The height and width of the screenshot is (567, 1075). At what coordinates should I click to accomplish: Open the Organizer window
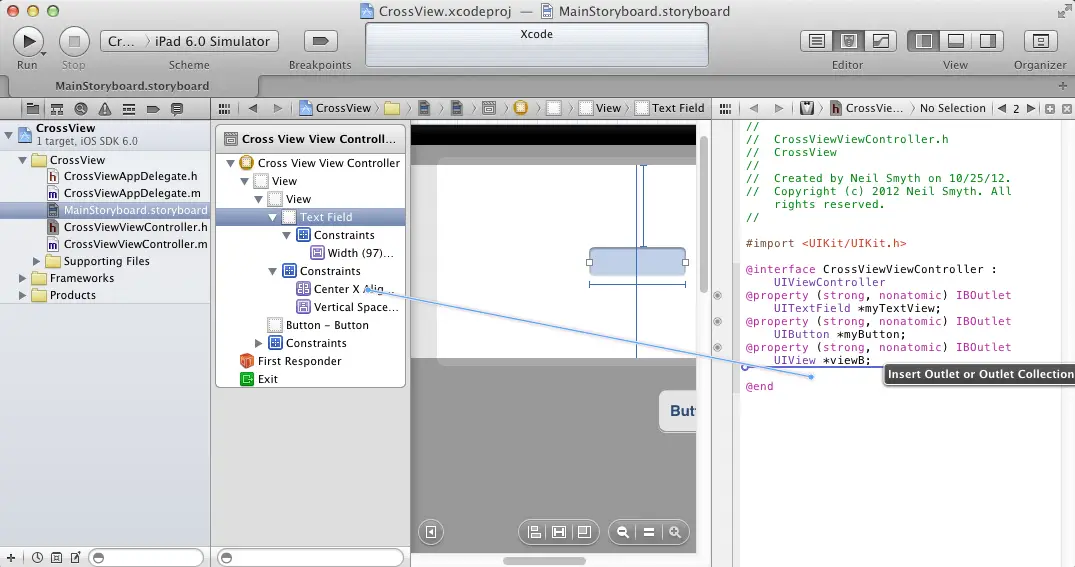click(x=1040, y=41)
